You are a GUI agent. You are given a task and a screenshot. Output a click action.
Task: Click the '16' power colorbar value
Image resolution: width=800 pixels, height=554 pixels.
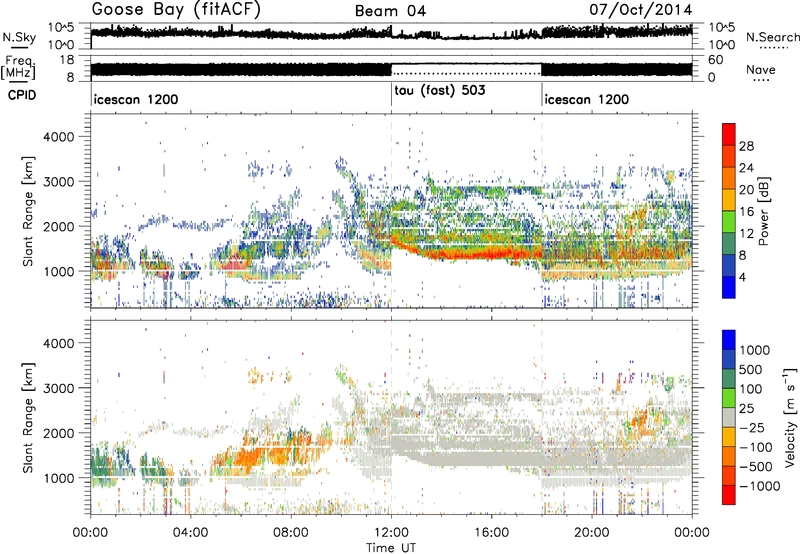click(746, 212)
